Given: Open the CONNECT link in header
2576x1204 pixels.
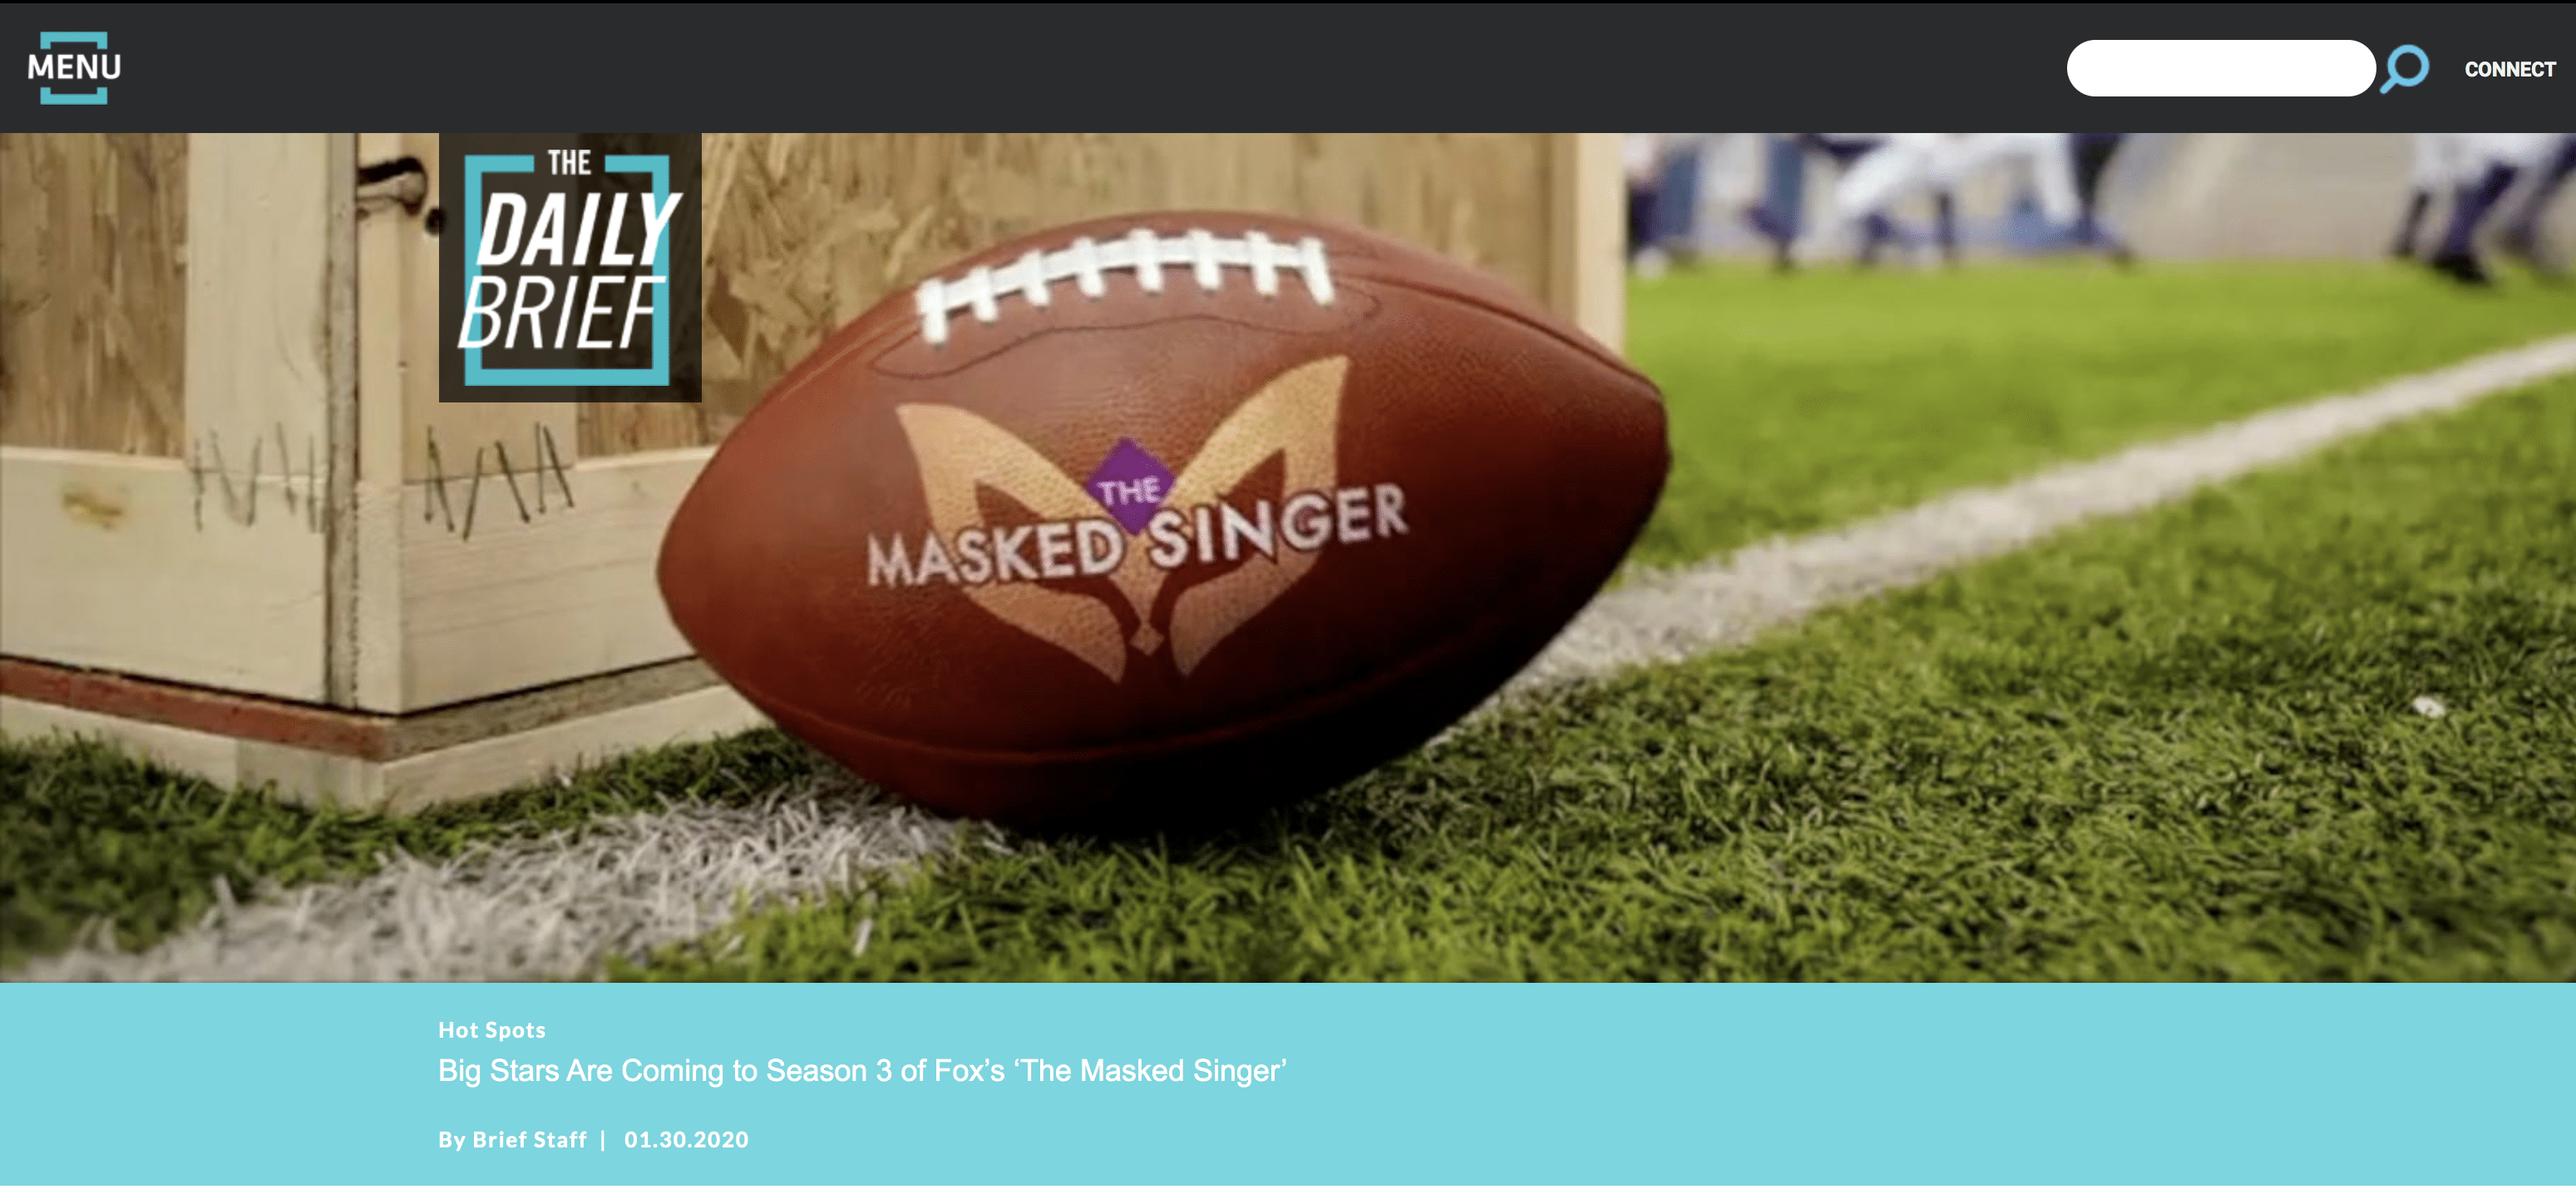Looking at the screenshot, I should [x=2509, y=69].
